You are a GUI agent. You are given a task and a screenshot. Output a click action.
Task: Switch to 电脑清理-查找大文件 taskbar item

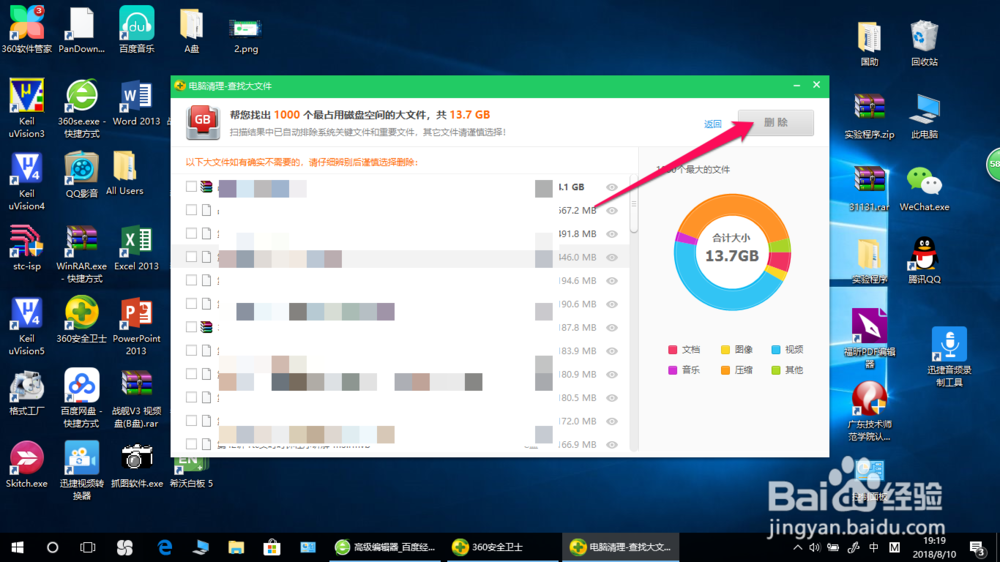coord(620,547)
